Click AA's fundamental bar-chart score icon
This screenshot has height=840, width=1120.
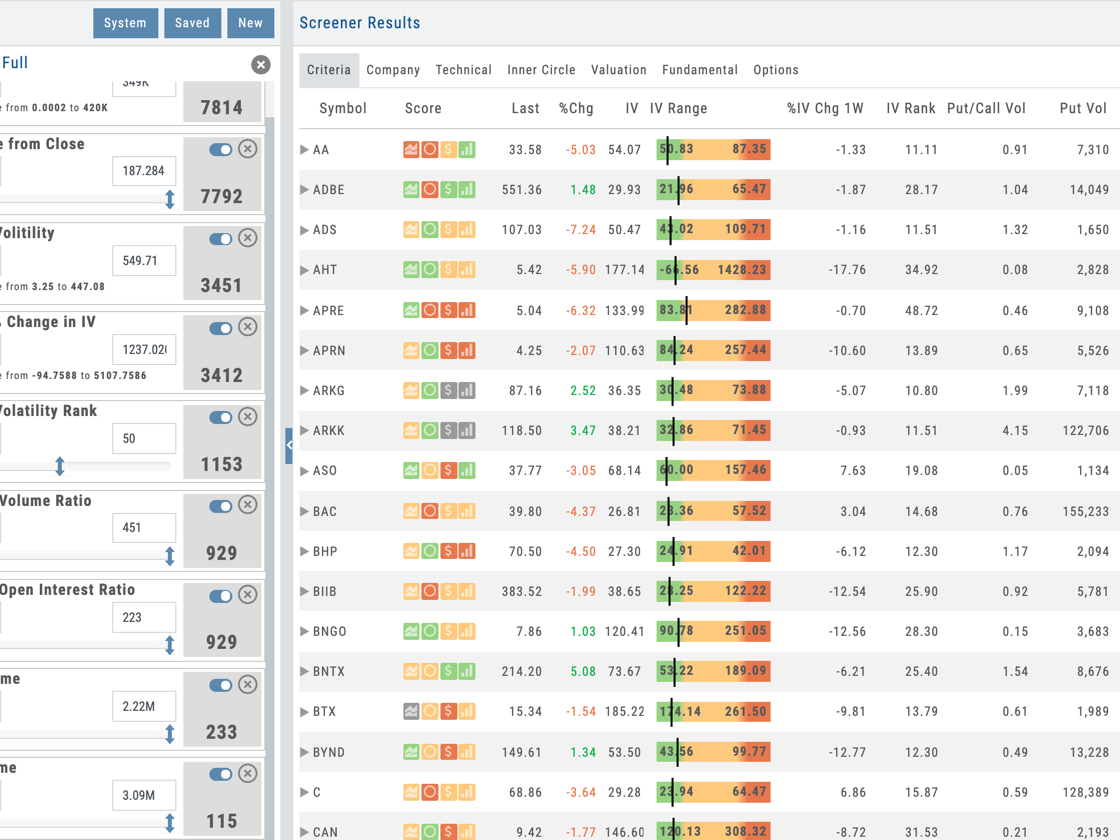pyautogui.click(x=467, y=149)
